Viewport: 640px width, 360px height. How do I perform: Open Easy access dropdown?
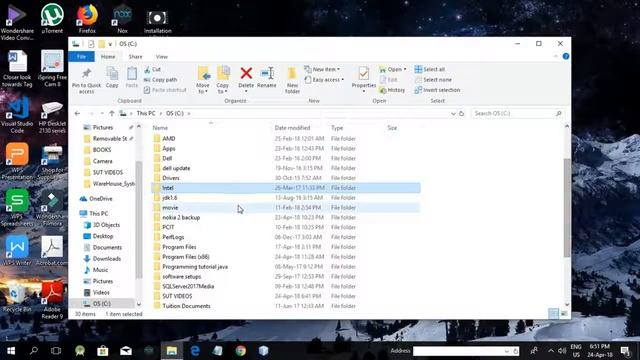point(324,80)
